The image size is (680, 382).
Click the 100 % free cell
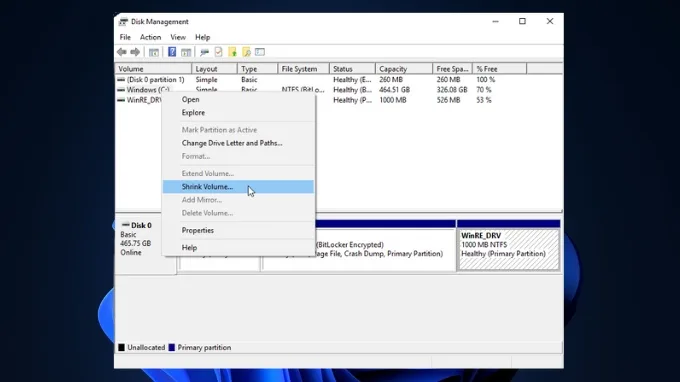click(x=485, y=80)
